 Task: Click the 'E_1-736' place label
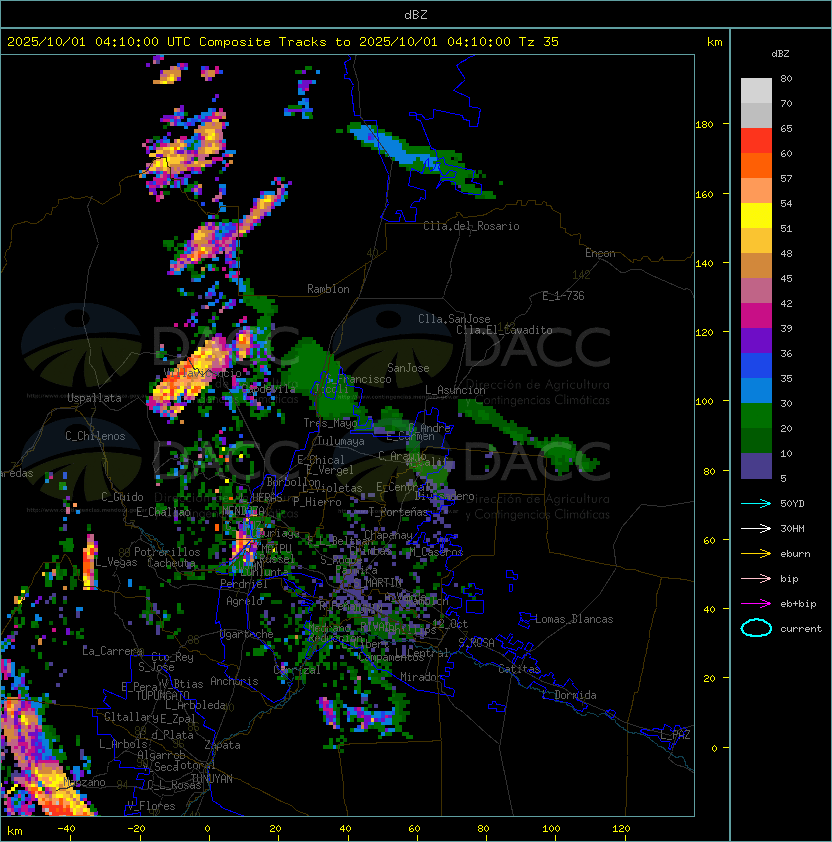click(x=563, y=296)
